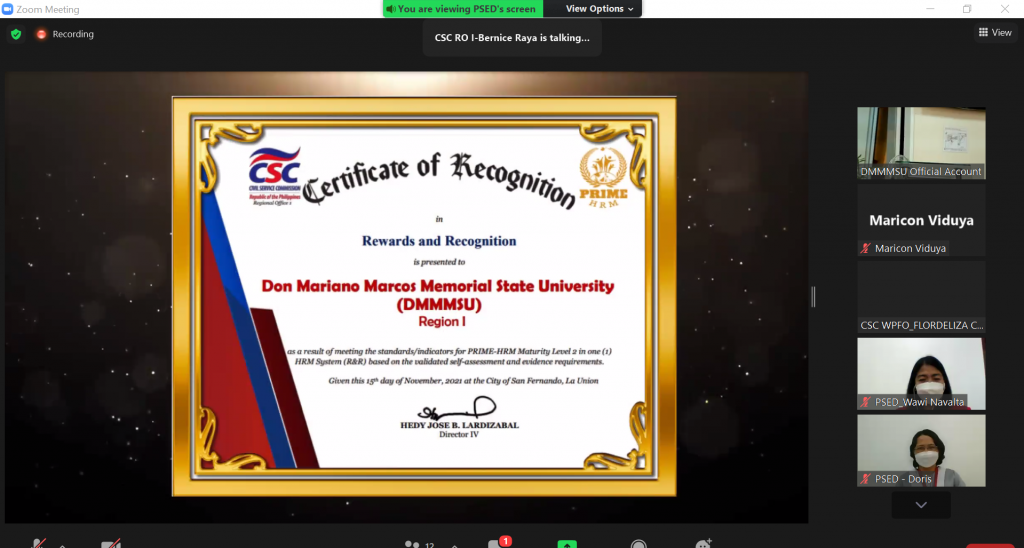Image resolution: width=1024 pixels, height=548 pixels.
Task: Click the green encryption shield icon
Action: click(x=16, y=34)
